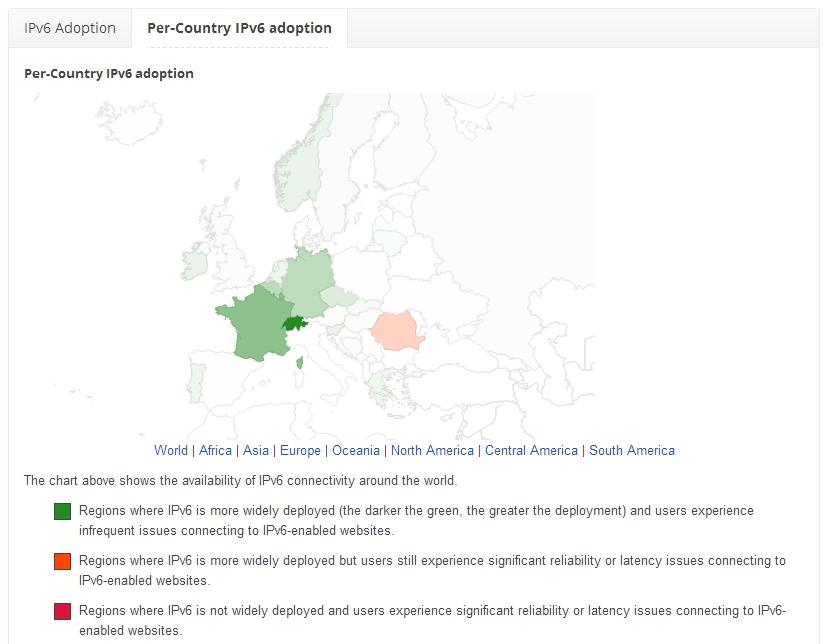Click the red legend color swatch
826x644 pixels.
tap(63, 612)
